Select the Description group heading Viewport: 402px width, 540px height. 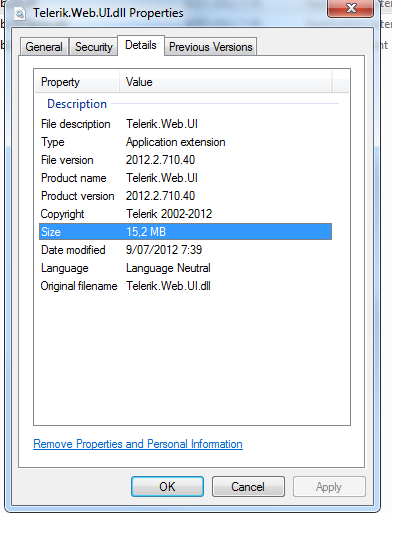tap(77, 104)
